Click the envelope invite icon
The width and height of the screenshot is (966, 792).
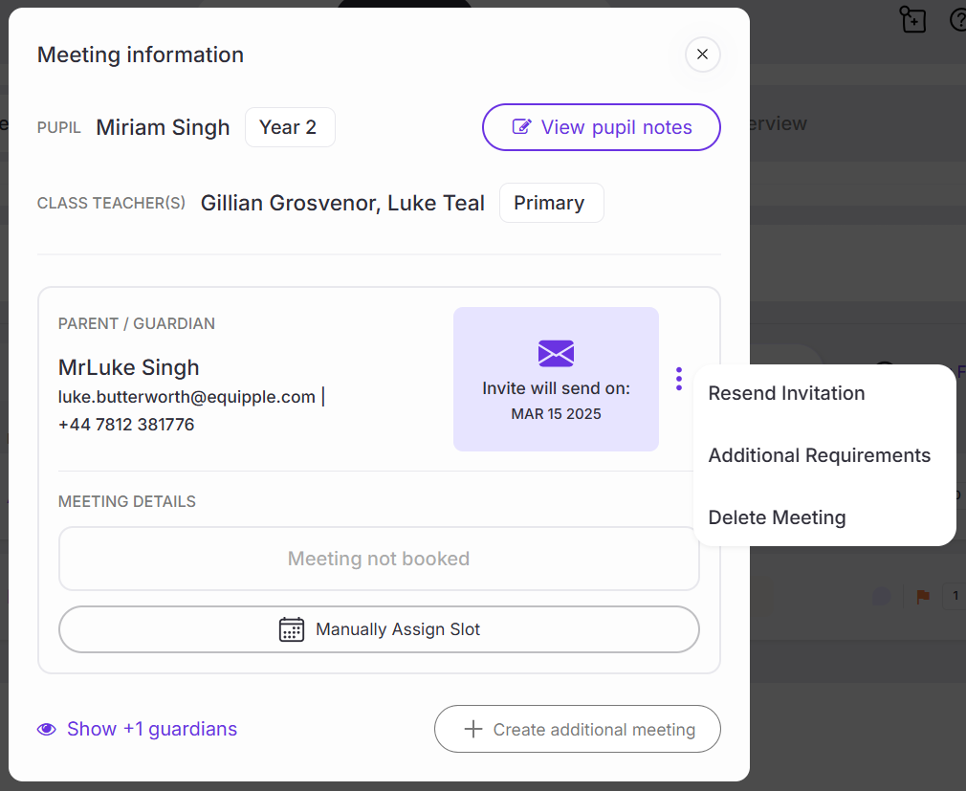(556, 353)
